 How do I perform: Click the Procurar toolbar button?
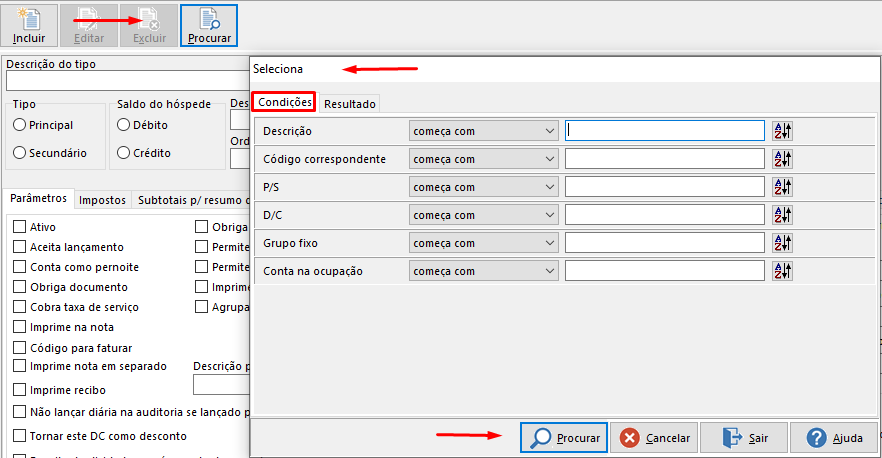coord(209,25)
